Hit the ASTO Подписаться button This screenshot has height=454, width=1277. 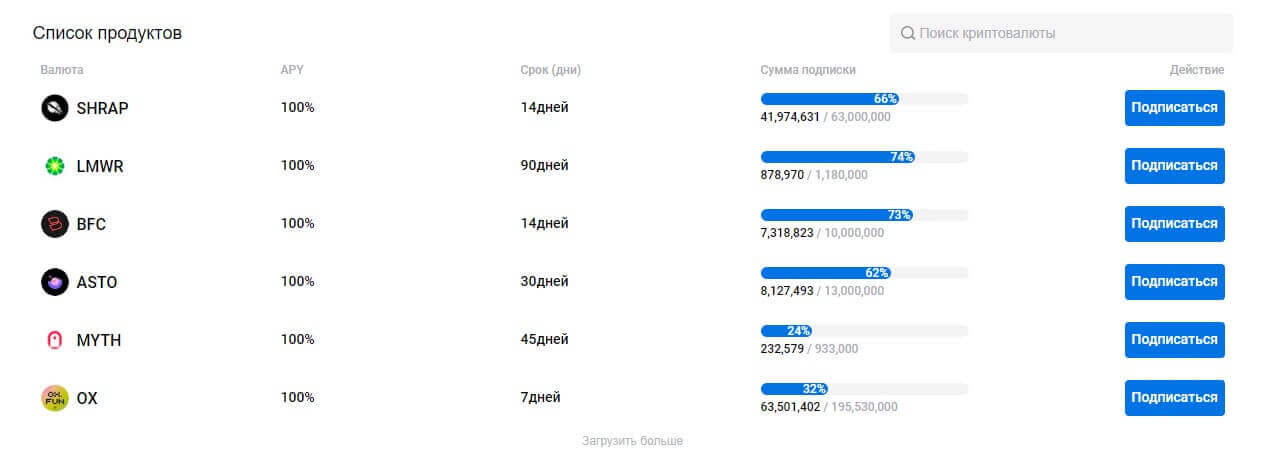coord(1174,282)
